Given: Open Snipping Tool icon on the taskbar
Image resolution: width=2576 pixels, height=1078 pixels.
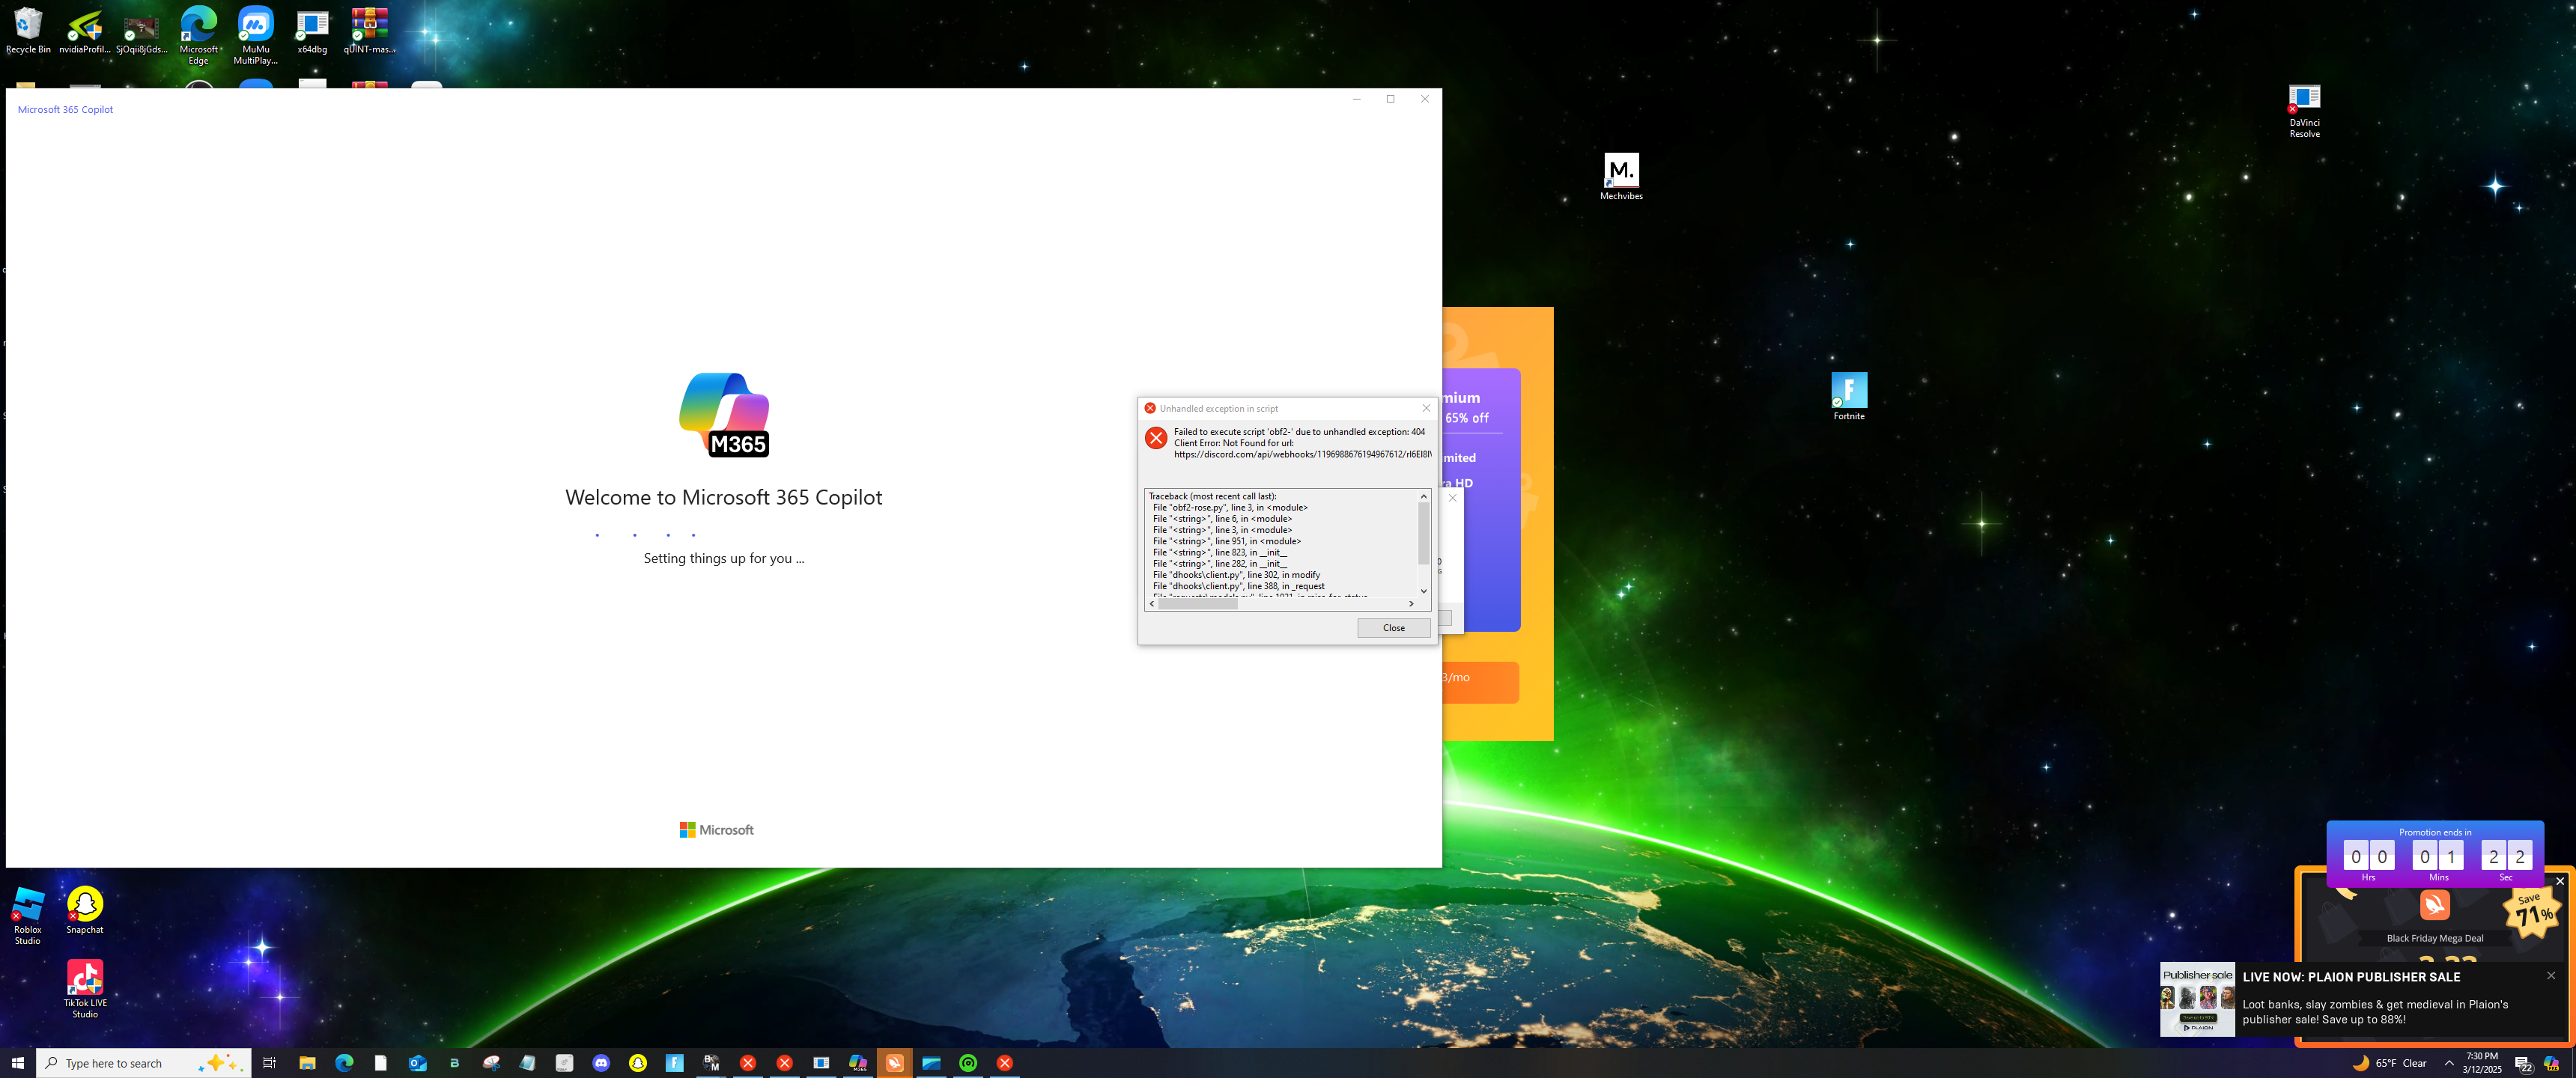Looking at the screenshot, I should click(x=491, y=1063).
